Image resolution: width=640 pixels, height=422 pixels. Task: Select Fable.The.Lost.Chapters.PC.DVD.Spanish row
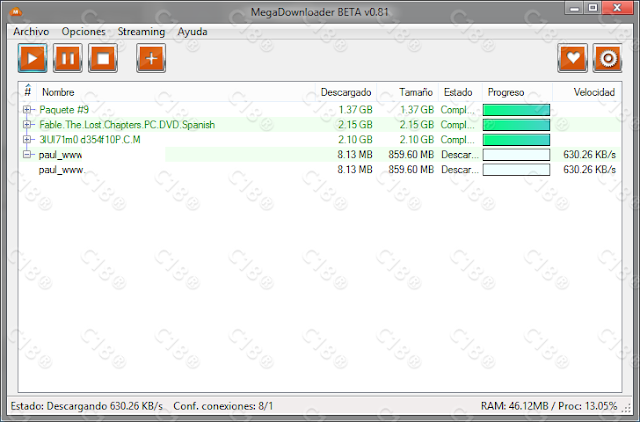click(320, 124)
